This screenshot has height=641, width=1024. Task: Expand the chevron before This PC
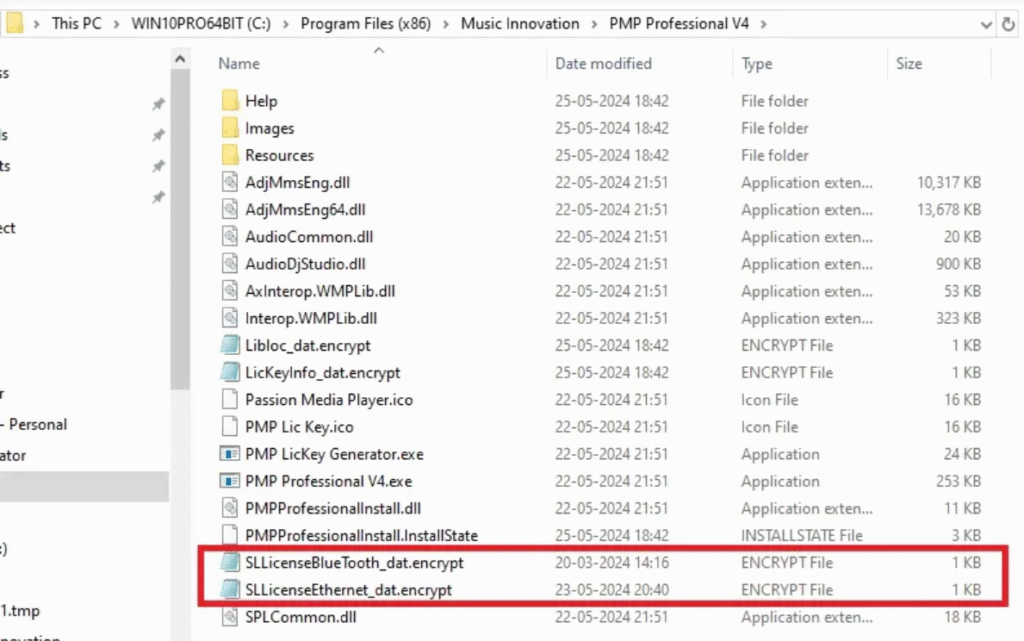(x=37, y=24)
